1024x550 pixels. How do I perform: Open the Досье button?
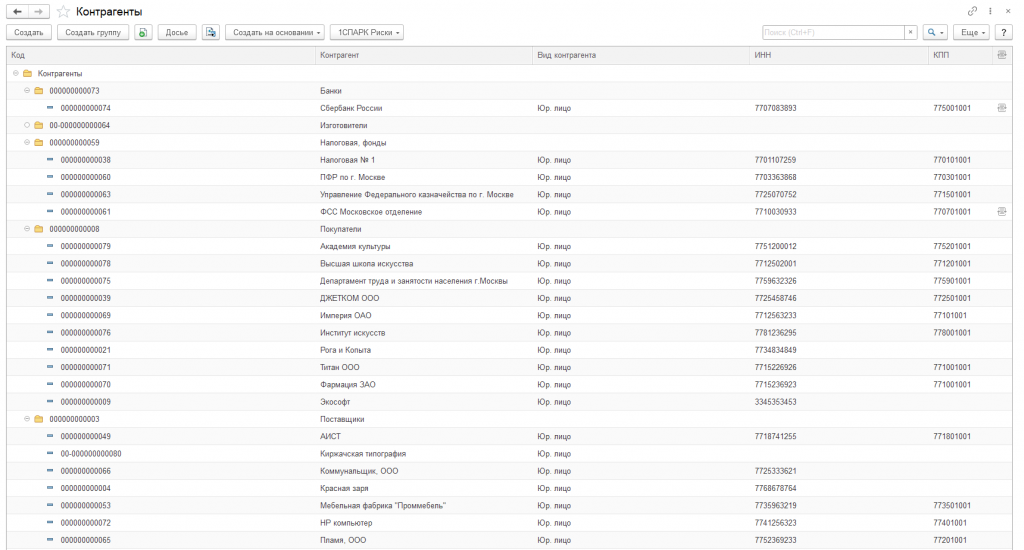(x=177, y=32)
